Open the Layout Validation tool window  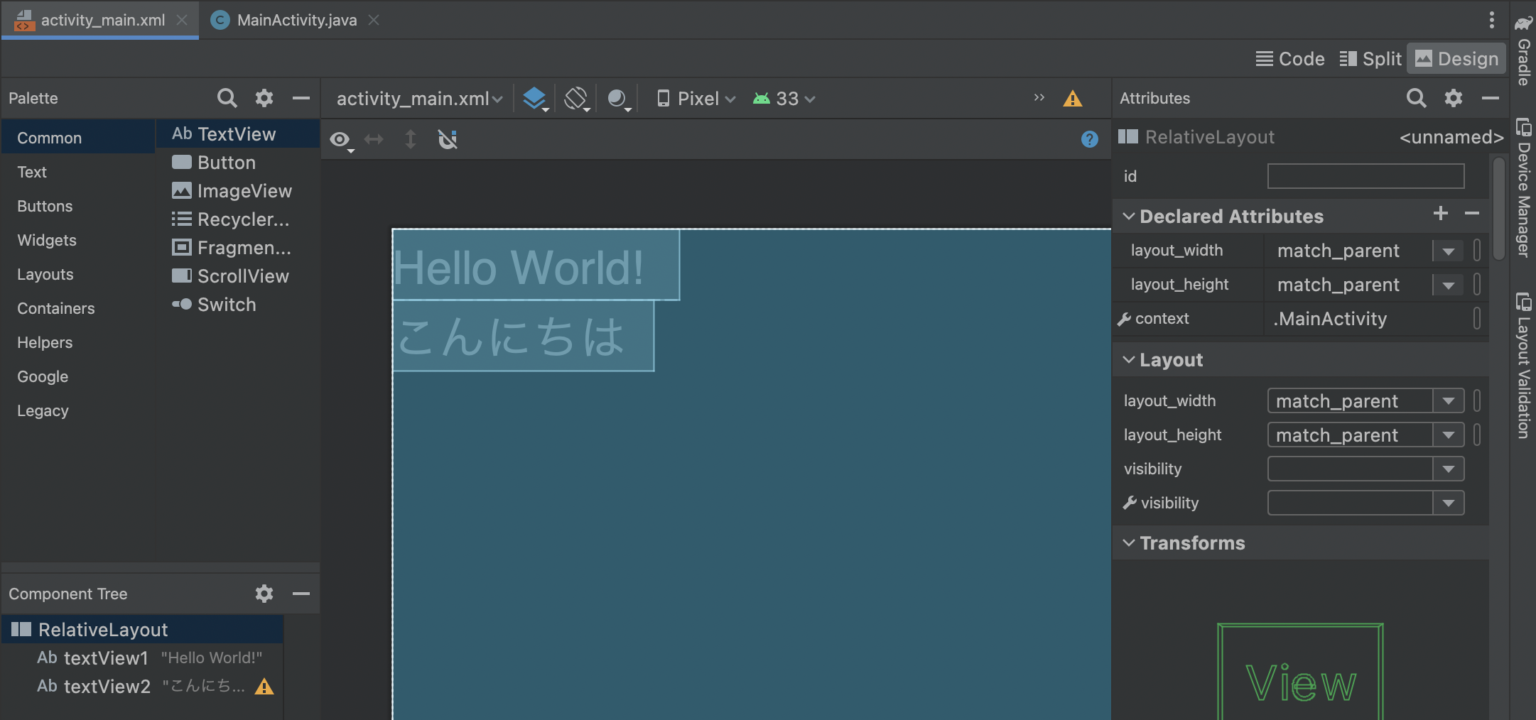[1523, 365]
